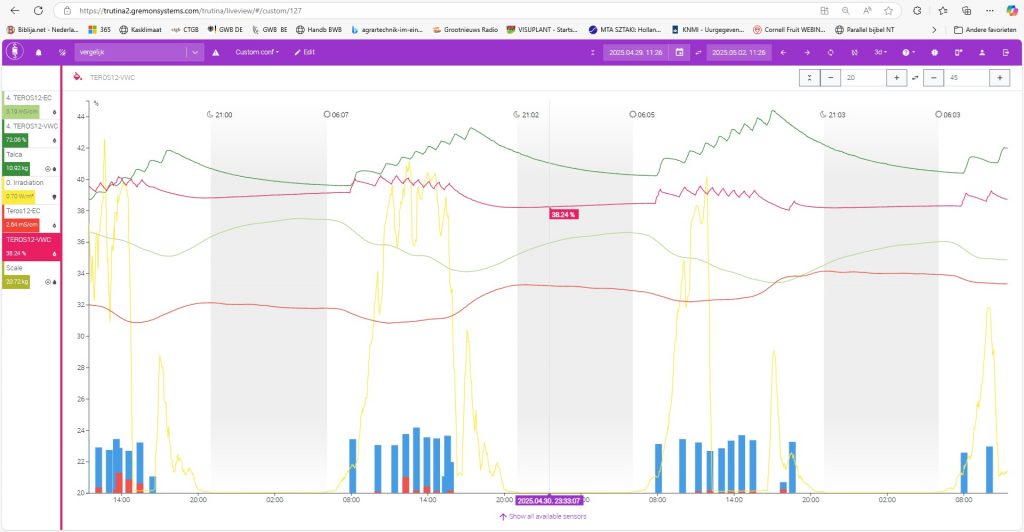Open the help question mark menu
This screenshot has width=1024, height=532.
(x=908, y=52)
